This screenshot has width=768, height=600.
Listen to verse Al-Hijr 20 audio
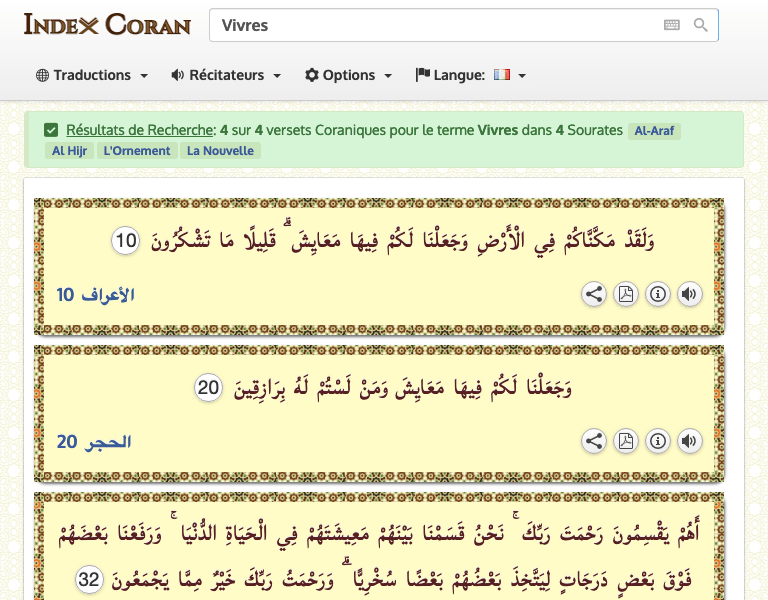coord(689,441)
